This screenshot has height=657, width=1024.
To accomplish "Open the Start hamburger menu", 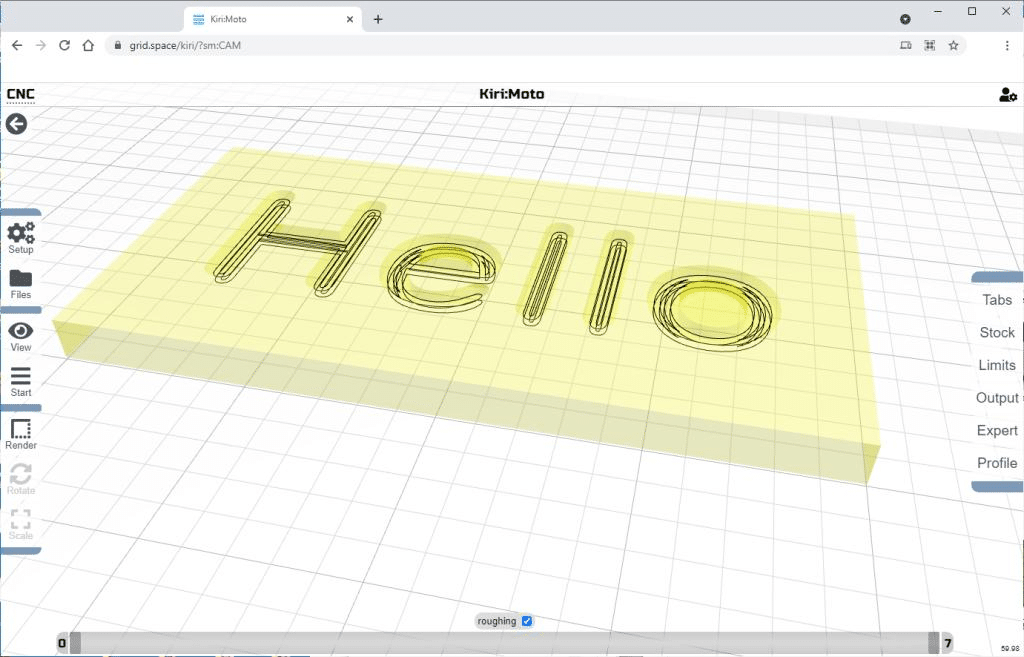I will (x=21, y=377).
